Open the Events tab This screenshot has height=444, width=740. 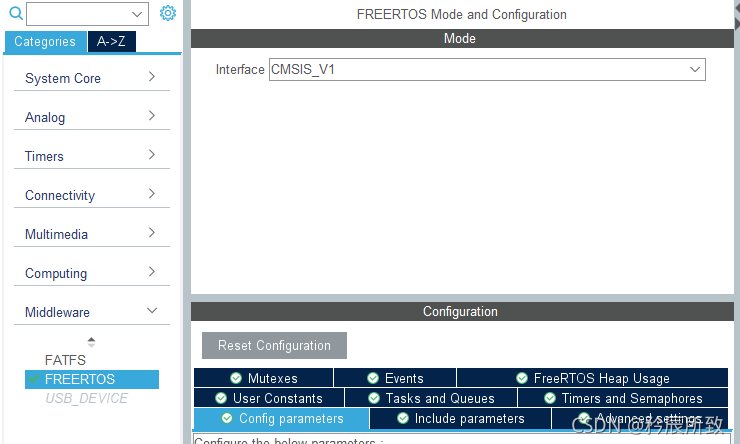point(395,378)
